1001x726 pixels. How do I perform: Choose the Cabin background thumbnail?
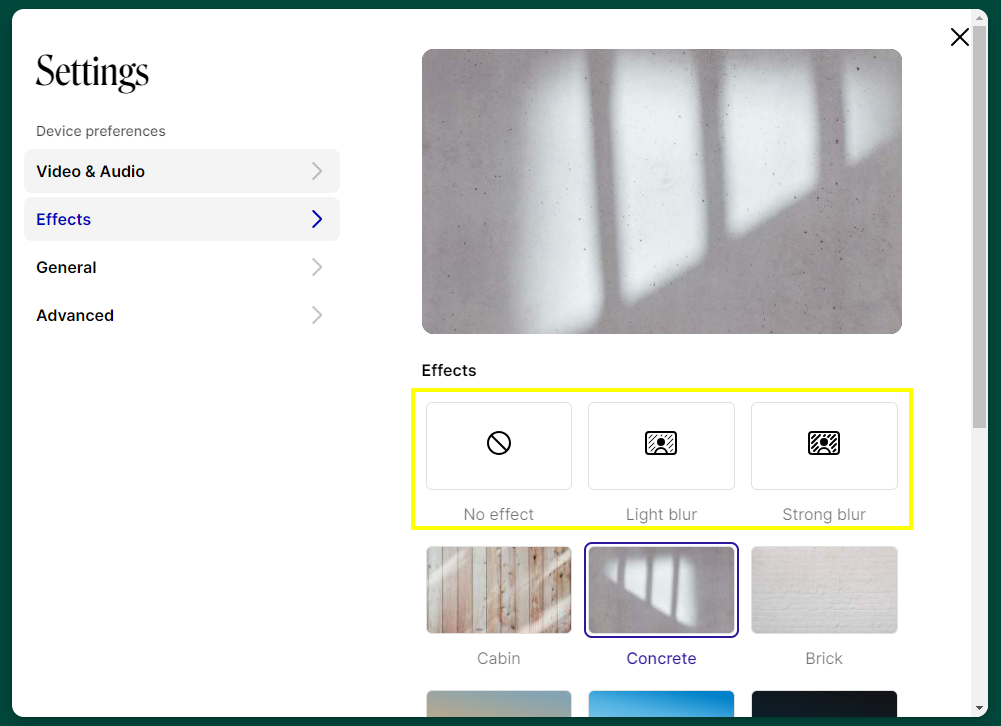499,589
